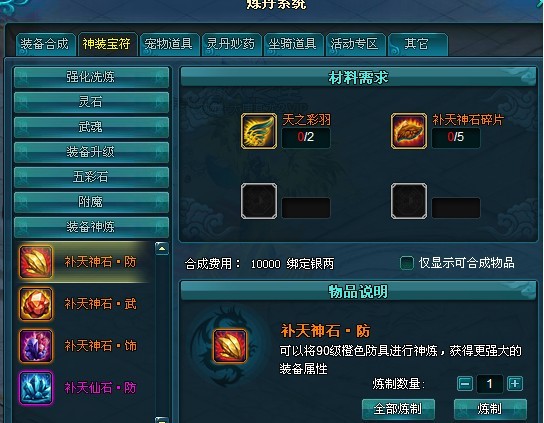Click the empty third material slot
The height and width of the screenshot is (423, 544).
259,201
